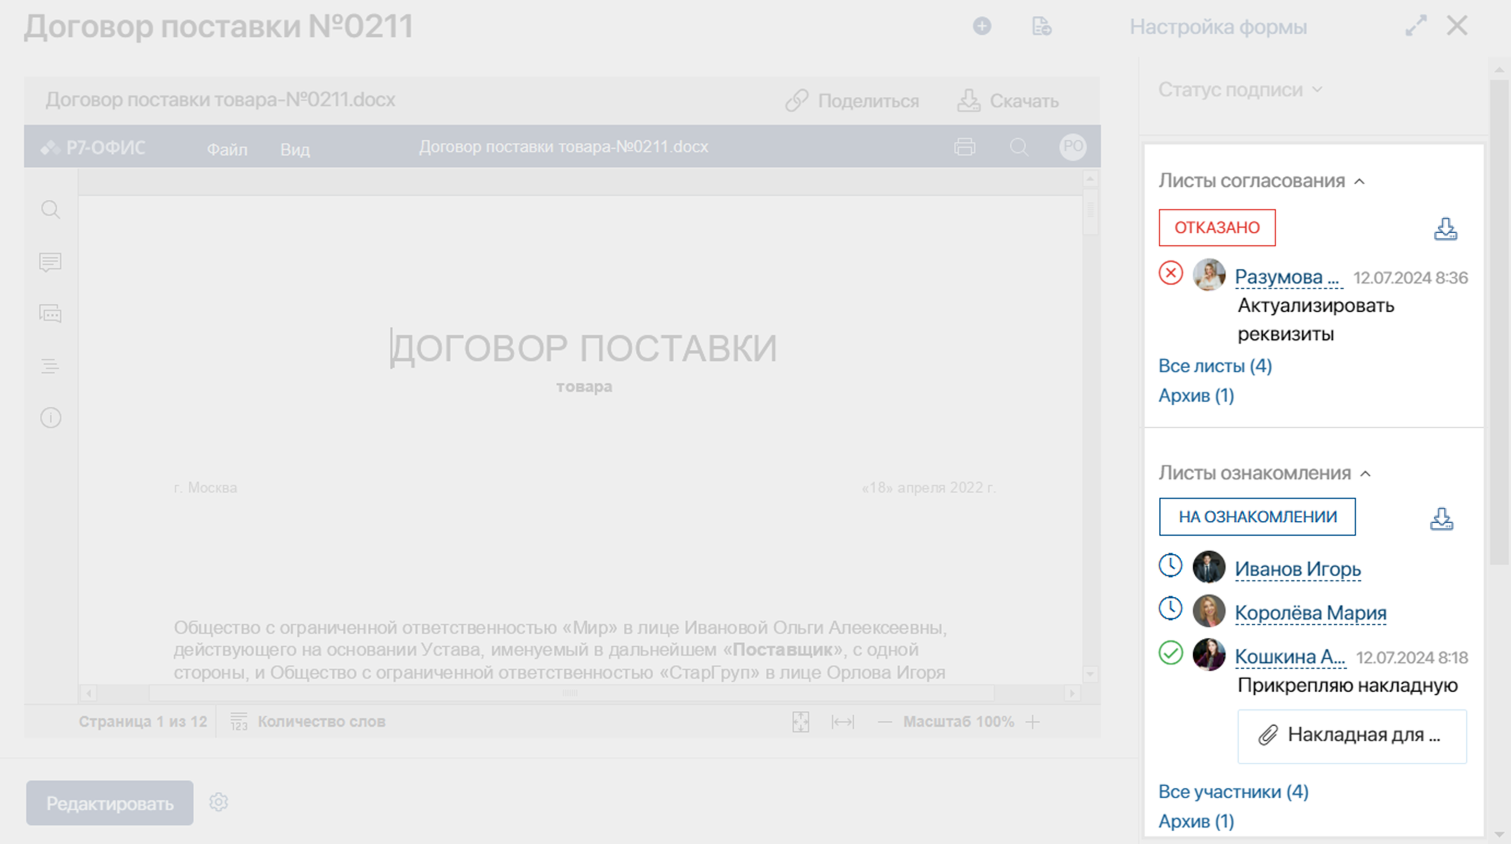Click the ОТКАЗАНО status badge
1511x844 pixels.
[1217, 228]
